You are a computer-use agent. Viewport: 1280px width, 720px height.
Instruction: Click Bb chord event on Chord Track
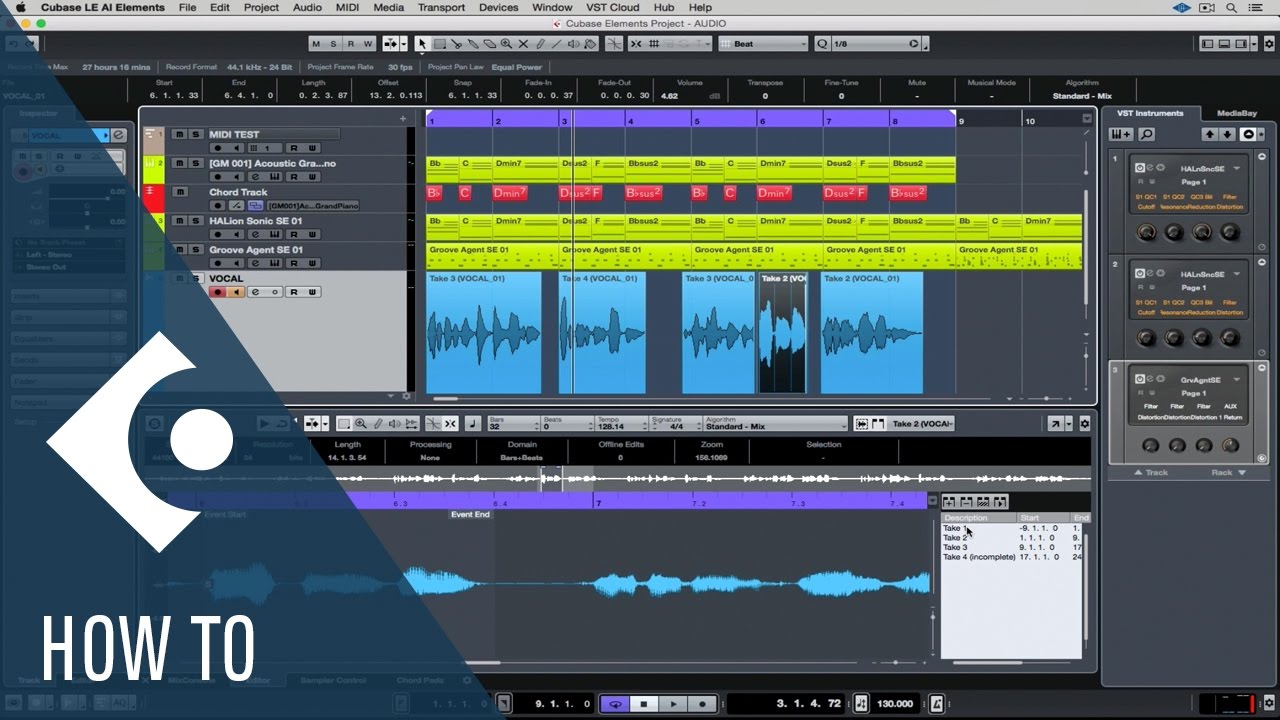point(434,192)
